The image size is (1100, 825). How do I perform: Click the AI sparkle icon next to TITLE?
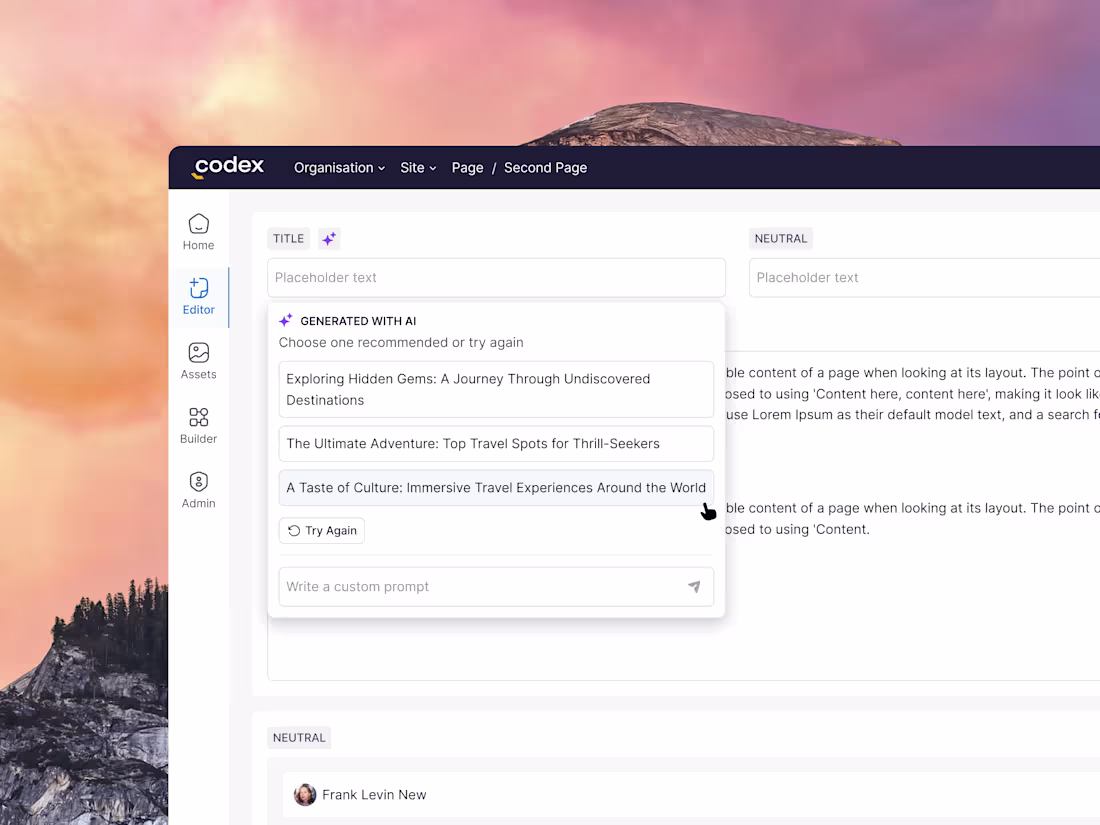(x=329, y=238)
